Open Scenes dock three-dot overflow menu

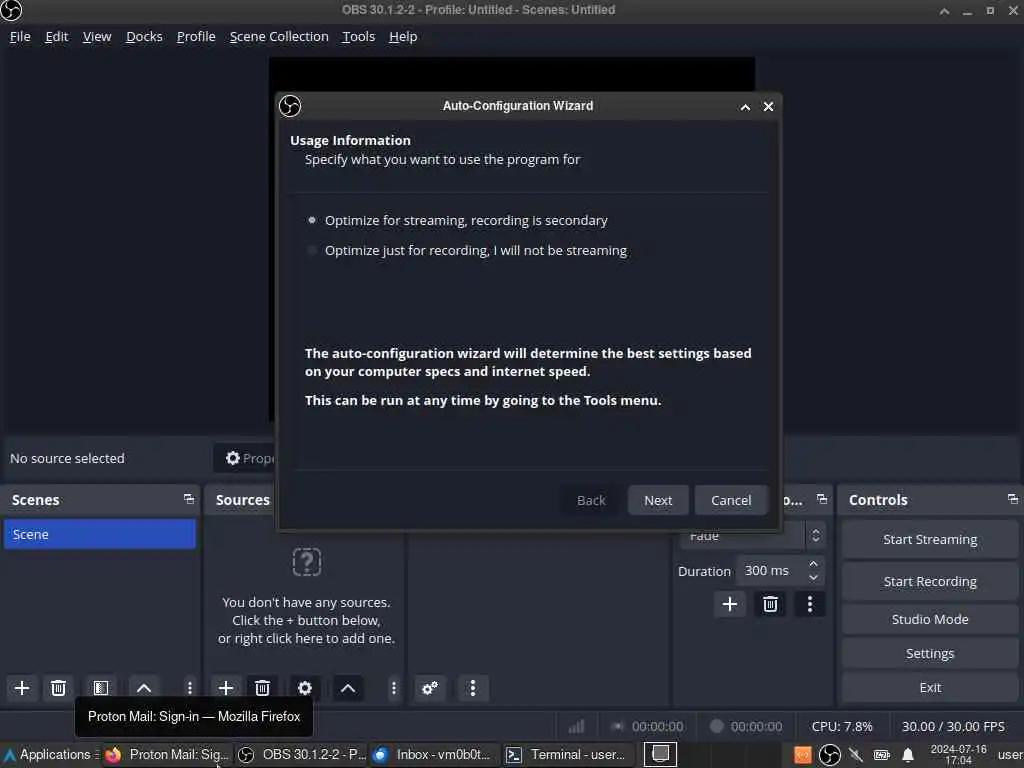(189, 688)
